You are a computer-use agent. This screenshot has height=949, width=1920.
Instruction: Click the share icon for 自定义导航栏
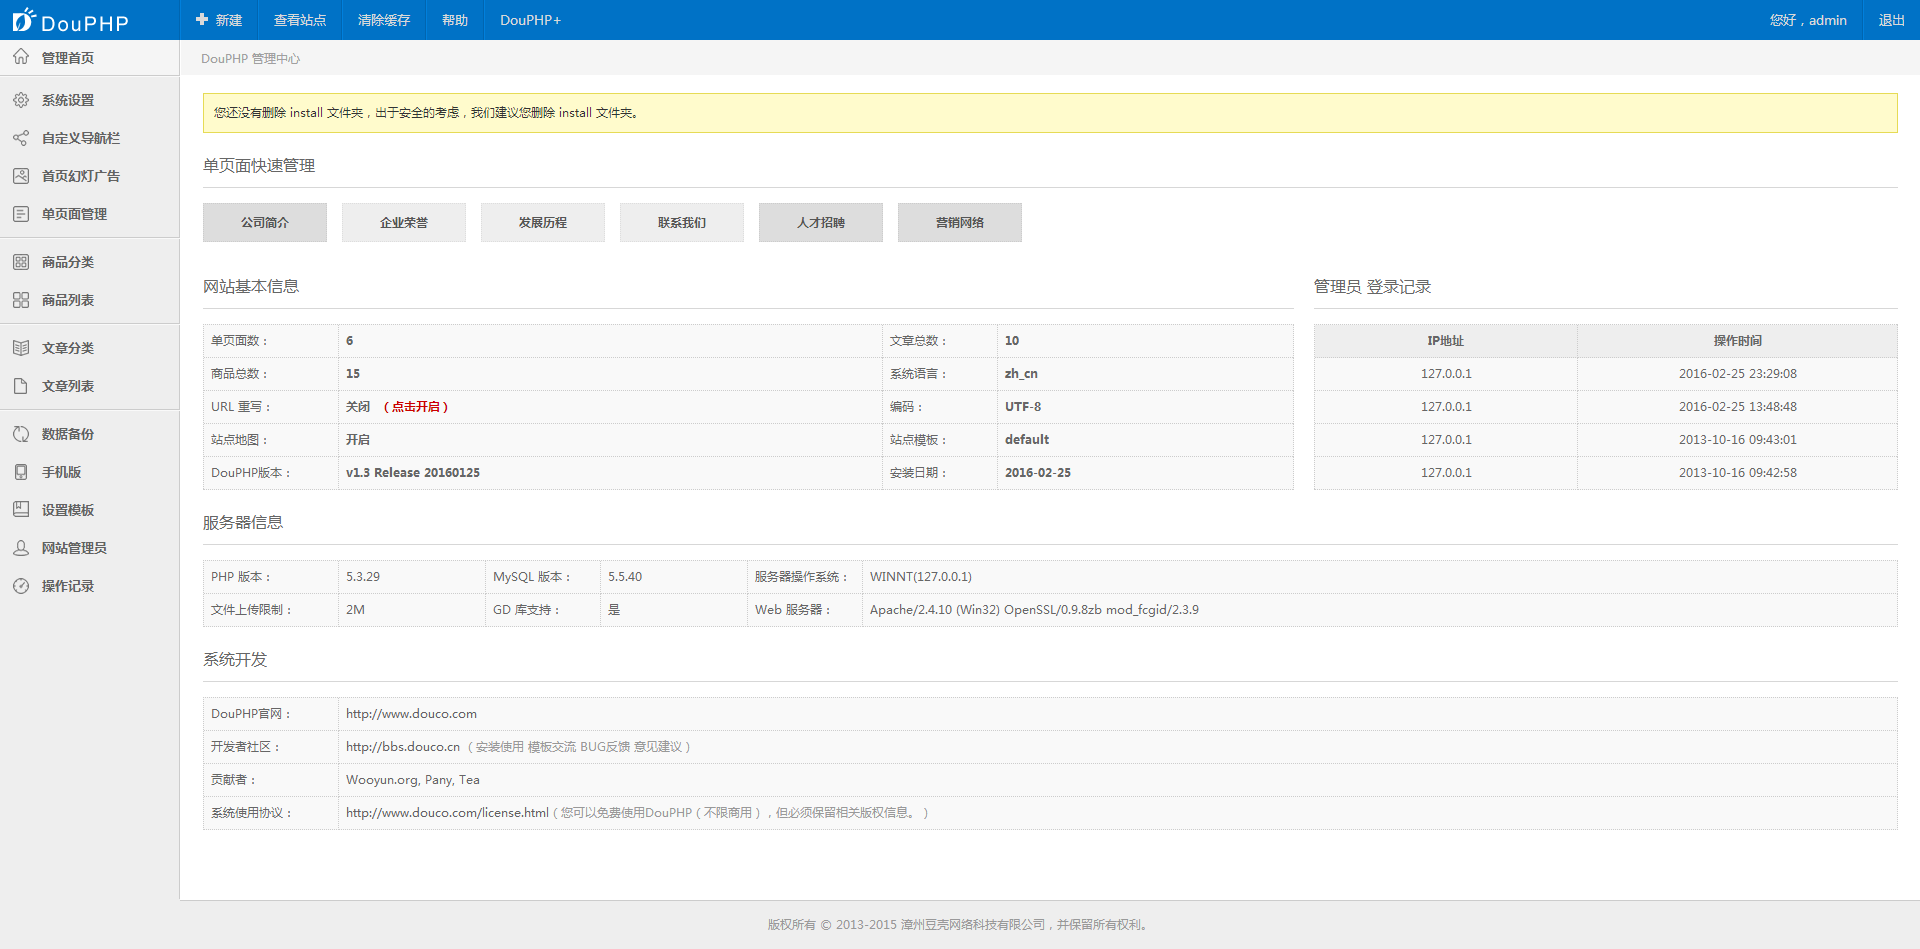[21, 138]
